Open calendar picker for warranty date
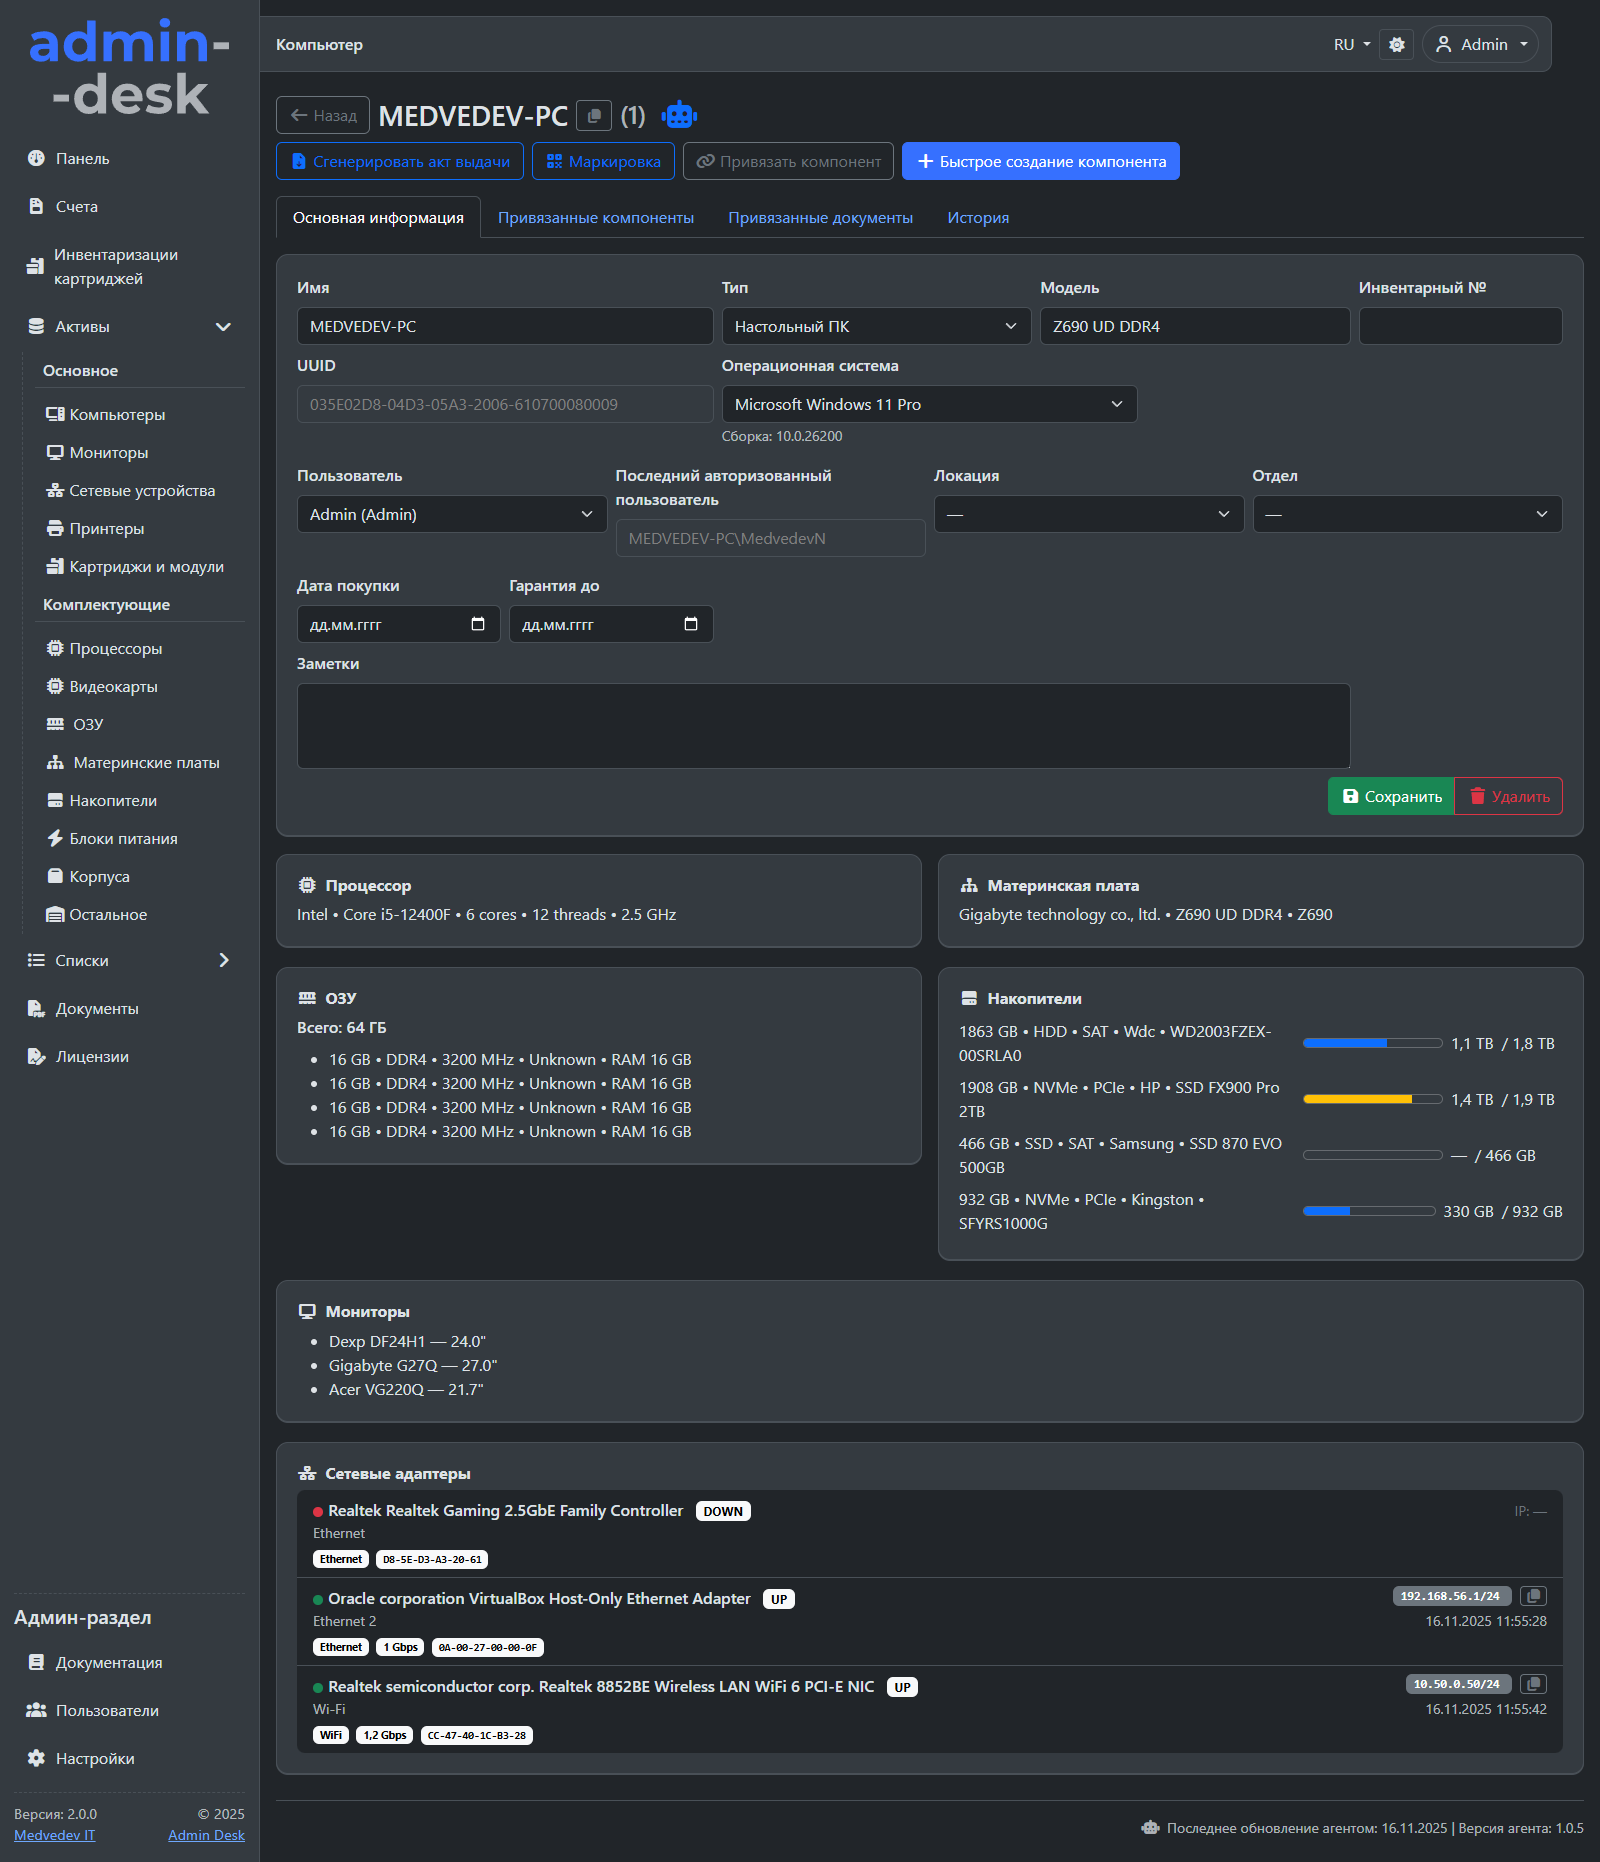This screenshot has width=1600, height=1862. [690, 625]
